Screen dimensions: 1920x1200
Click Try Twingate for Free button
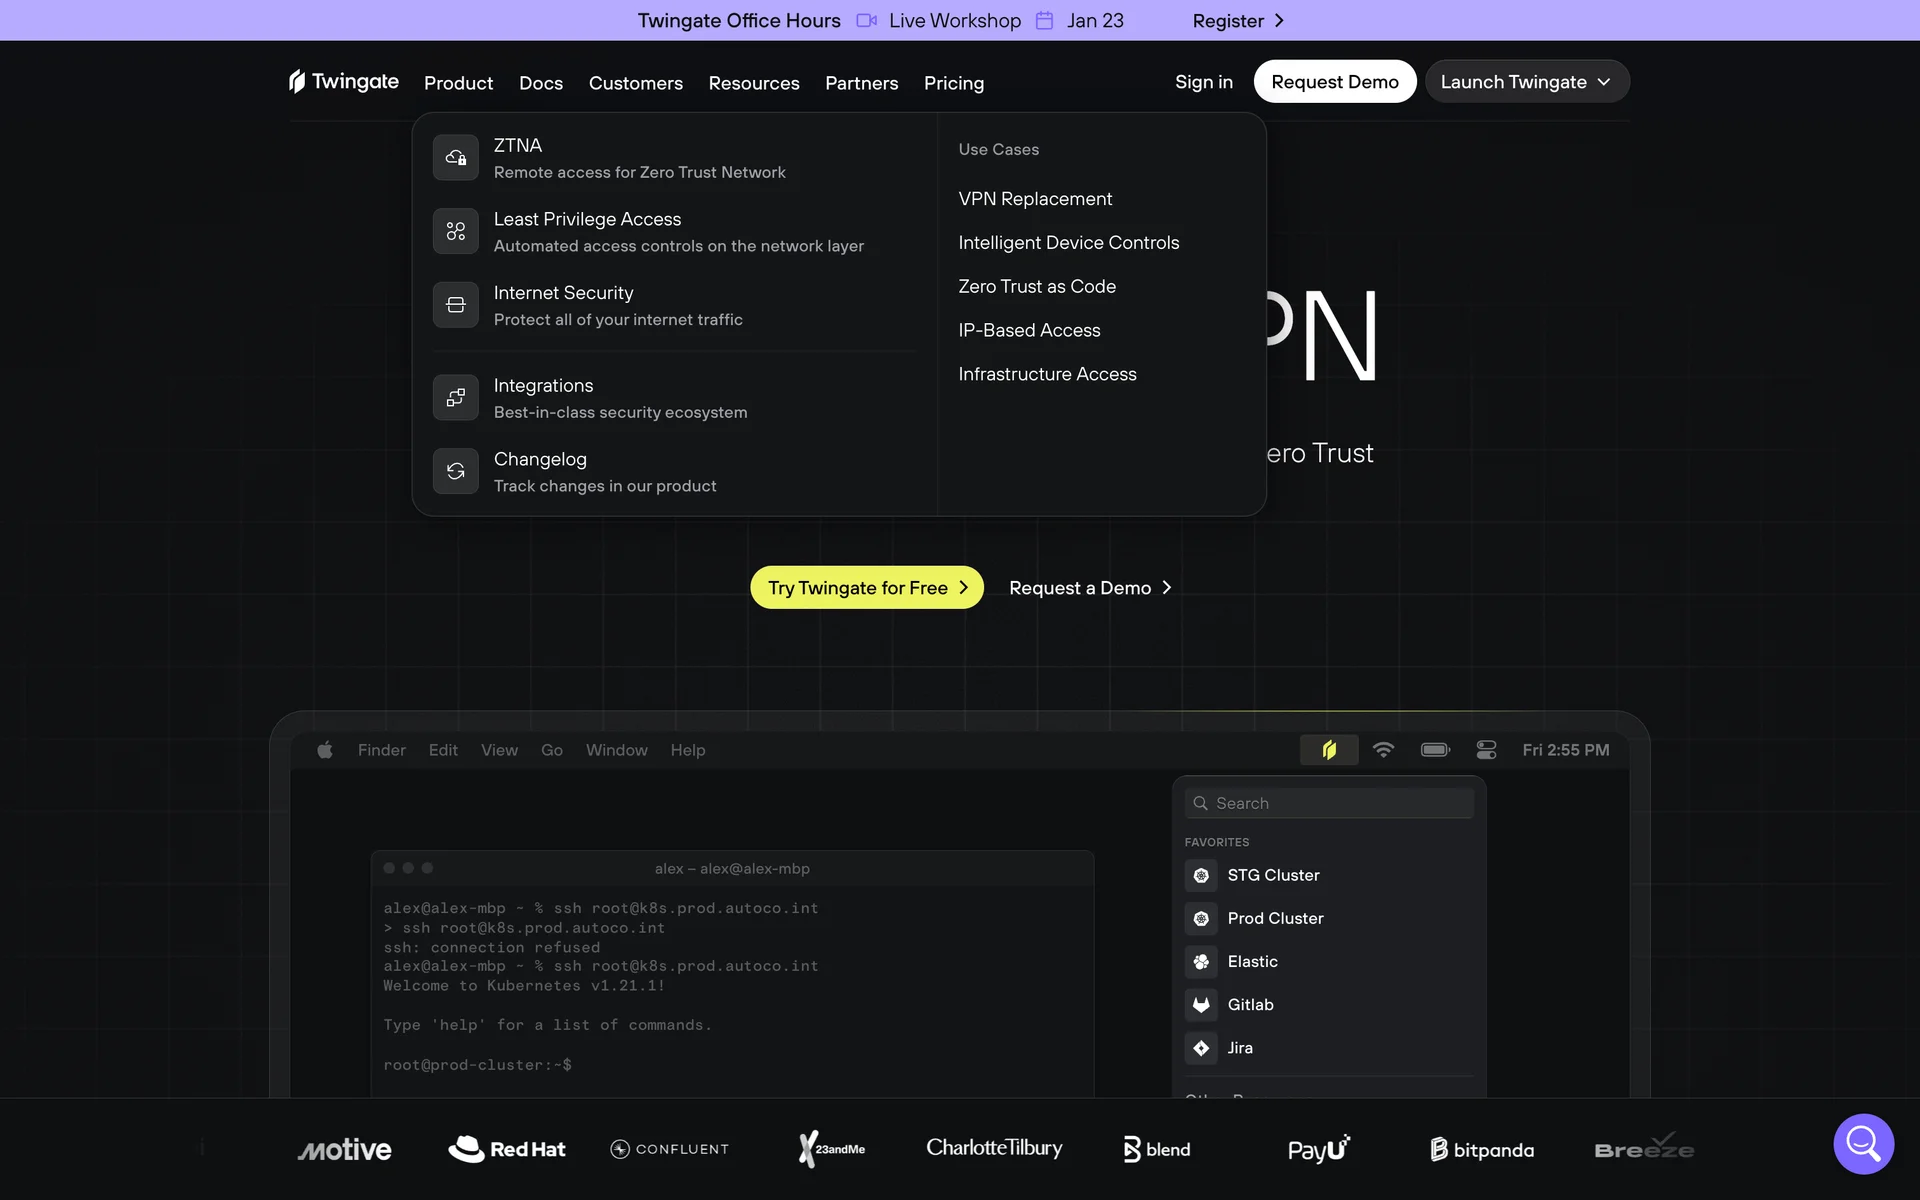[866, 588]
